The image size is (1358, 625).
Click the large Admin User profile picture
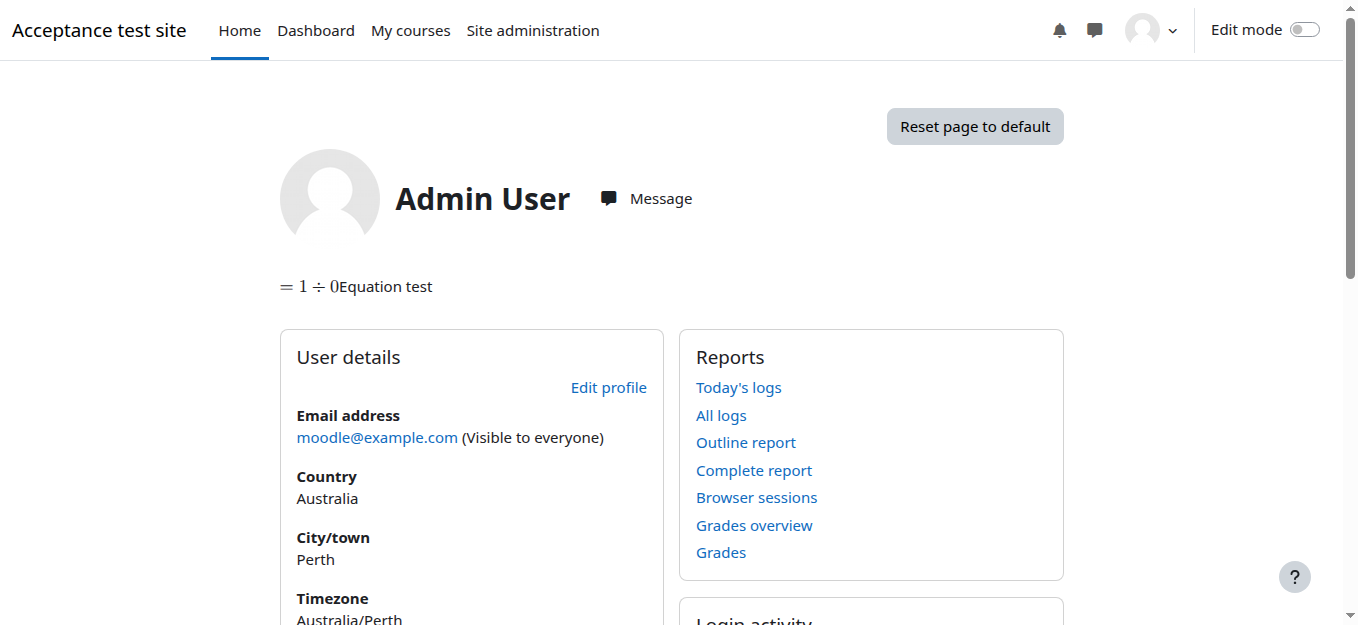tap(330, 198)
